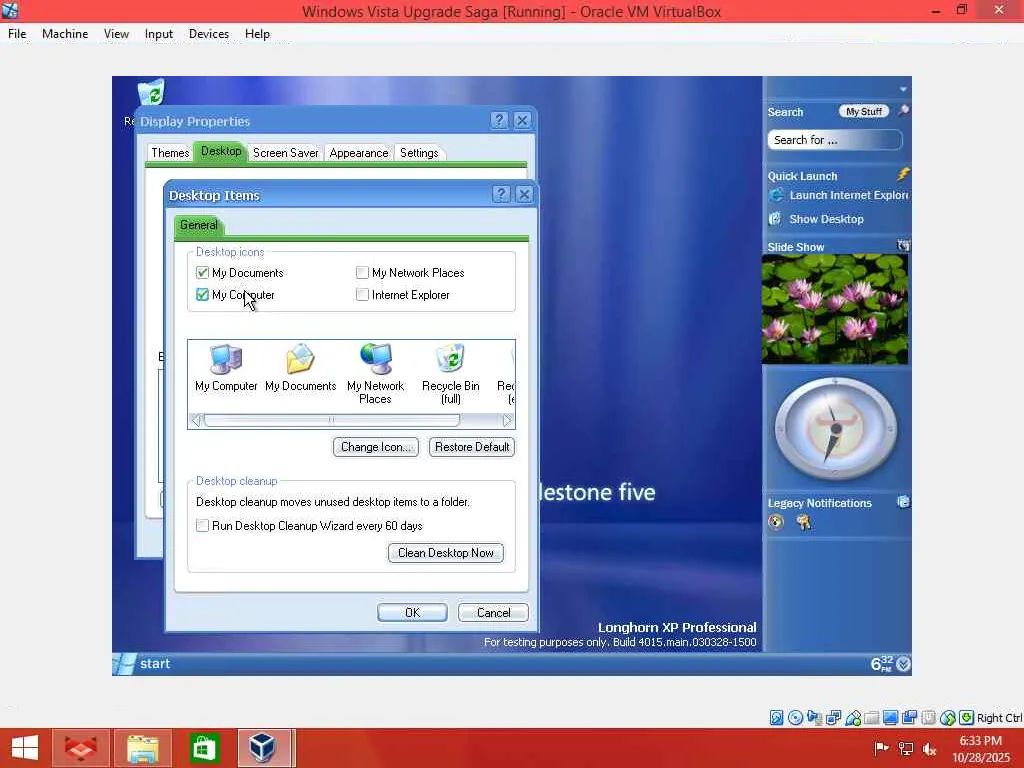Click the VirtualBox keyboard capture arrow icon
Image resolution: width=1024 pixels, height=768 pixels.
tap(967, 718)
